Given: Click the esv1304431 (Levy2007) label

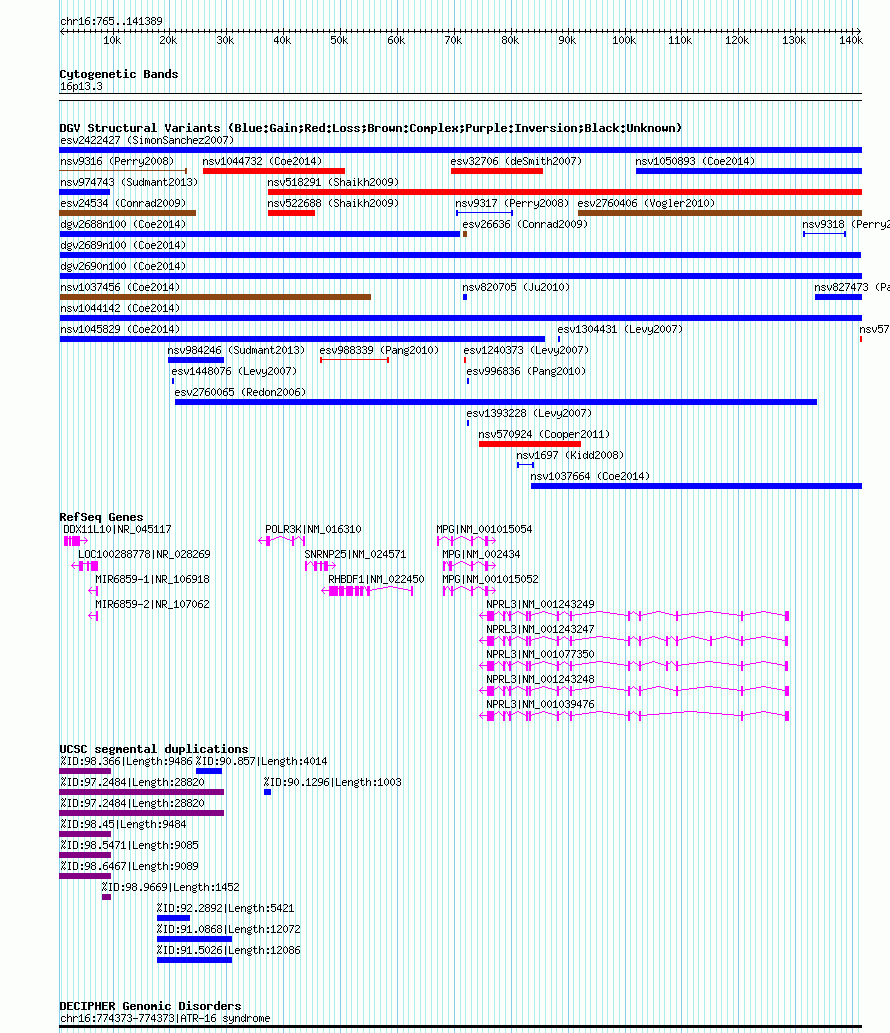Looking at the screenshot, I should pos(620,330).
